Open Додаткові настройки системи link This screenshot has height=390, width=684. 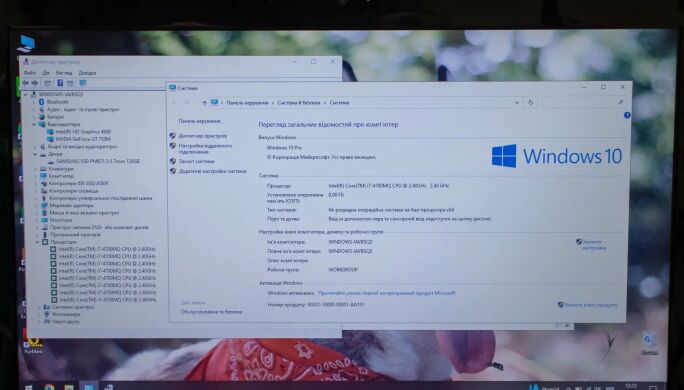pyautogui.click(x=212, y=171)
